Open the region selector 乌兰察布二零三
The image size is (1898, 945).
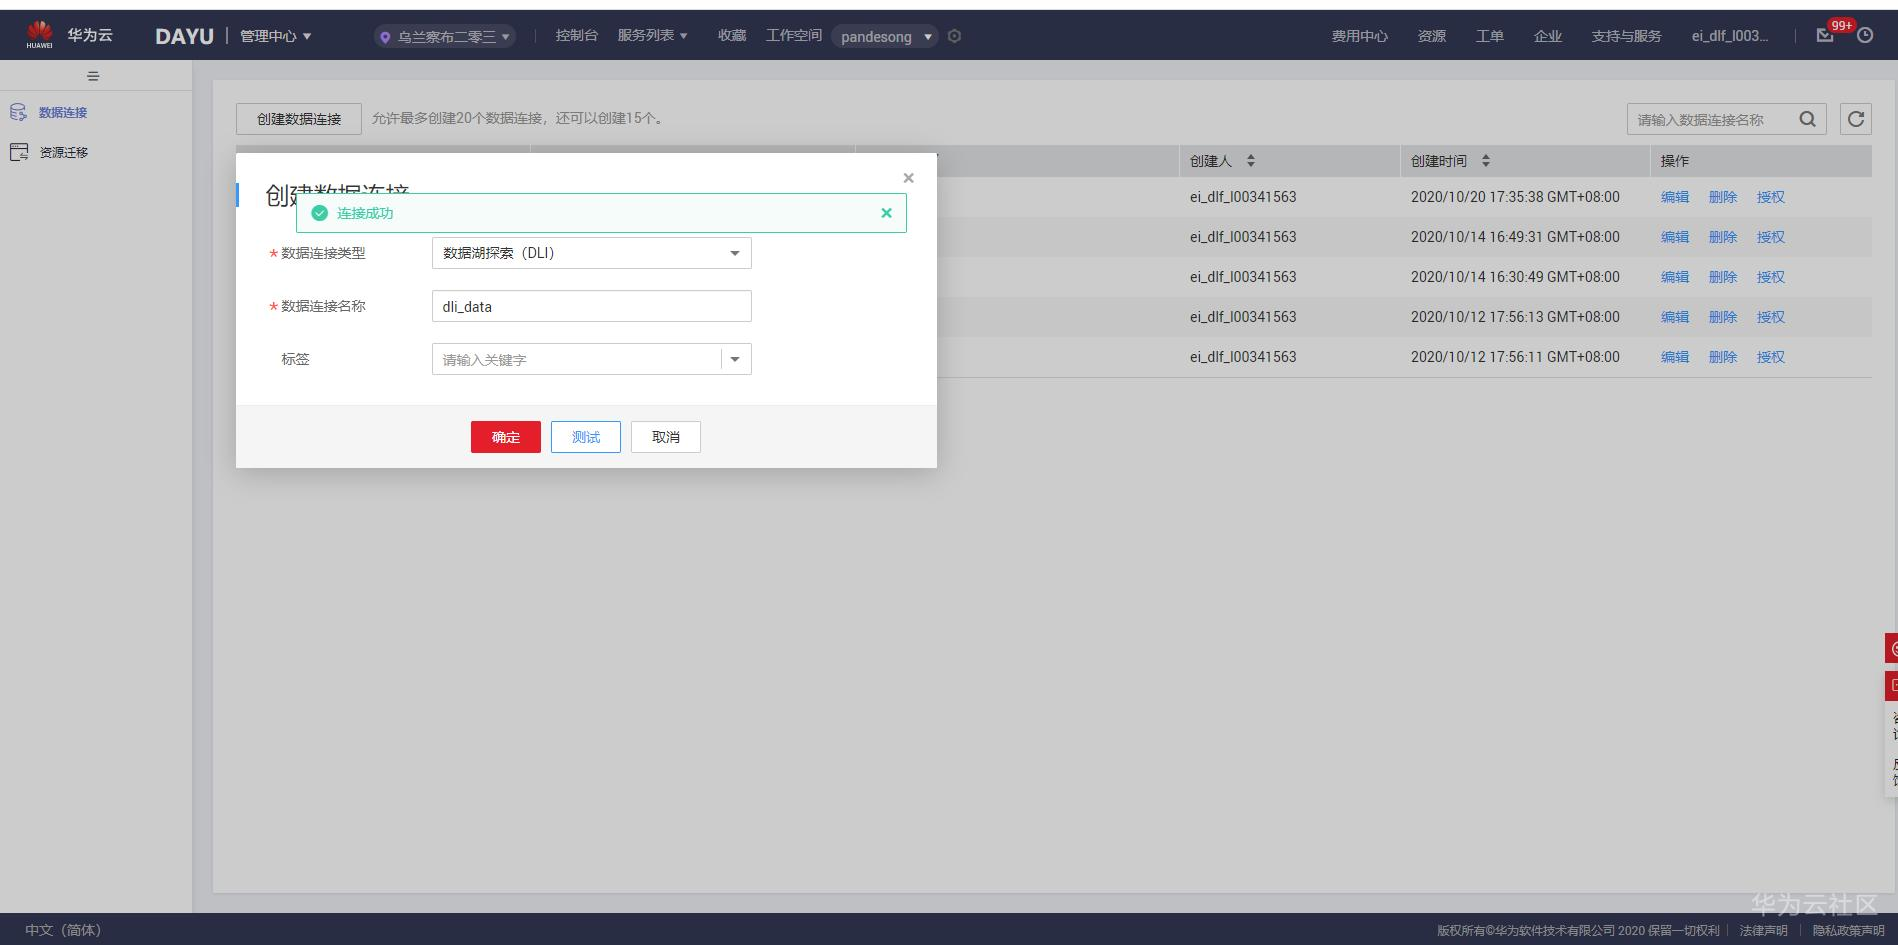tap(445, 37)
